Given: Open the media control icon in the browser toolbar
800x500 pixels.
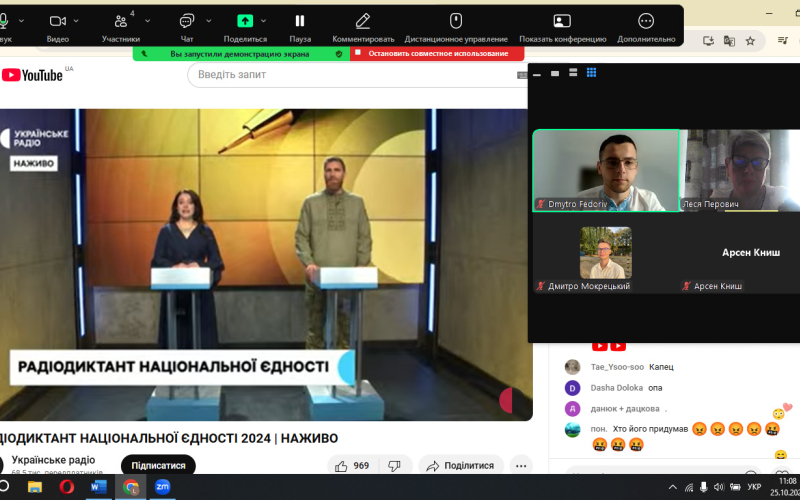Looking at the screenshot, I should (783, 40).
